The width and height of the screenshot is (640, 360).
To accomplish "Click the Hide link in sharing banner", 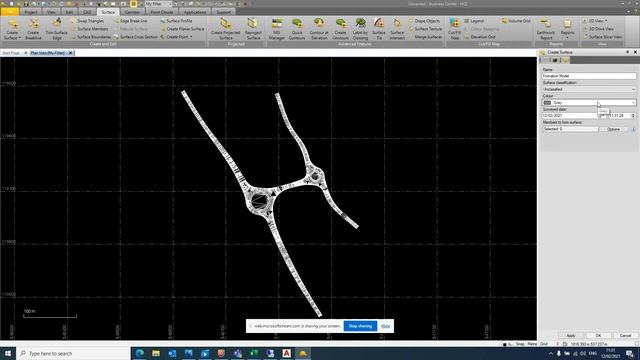I will (385, 326).
